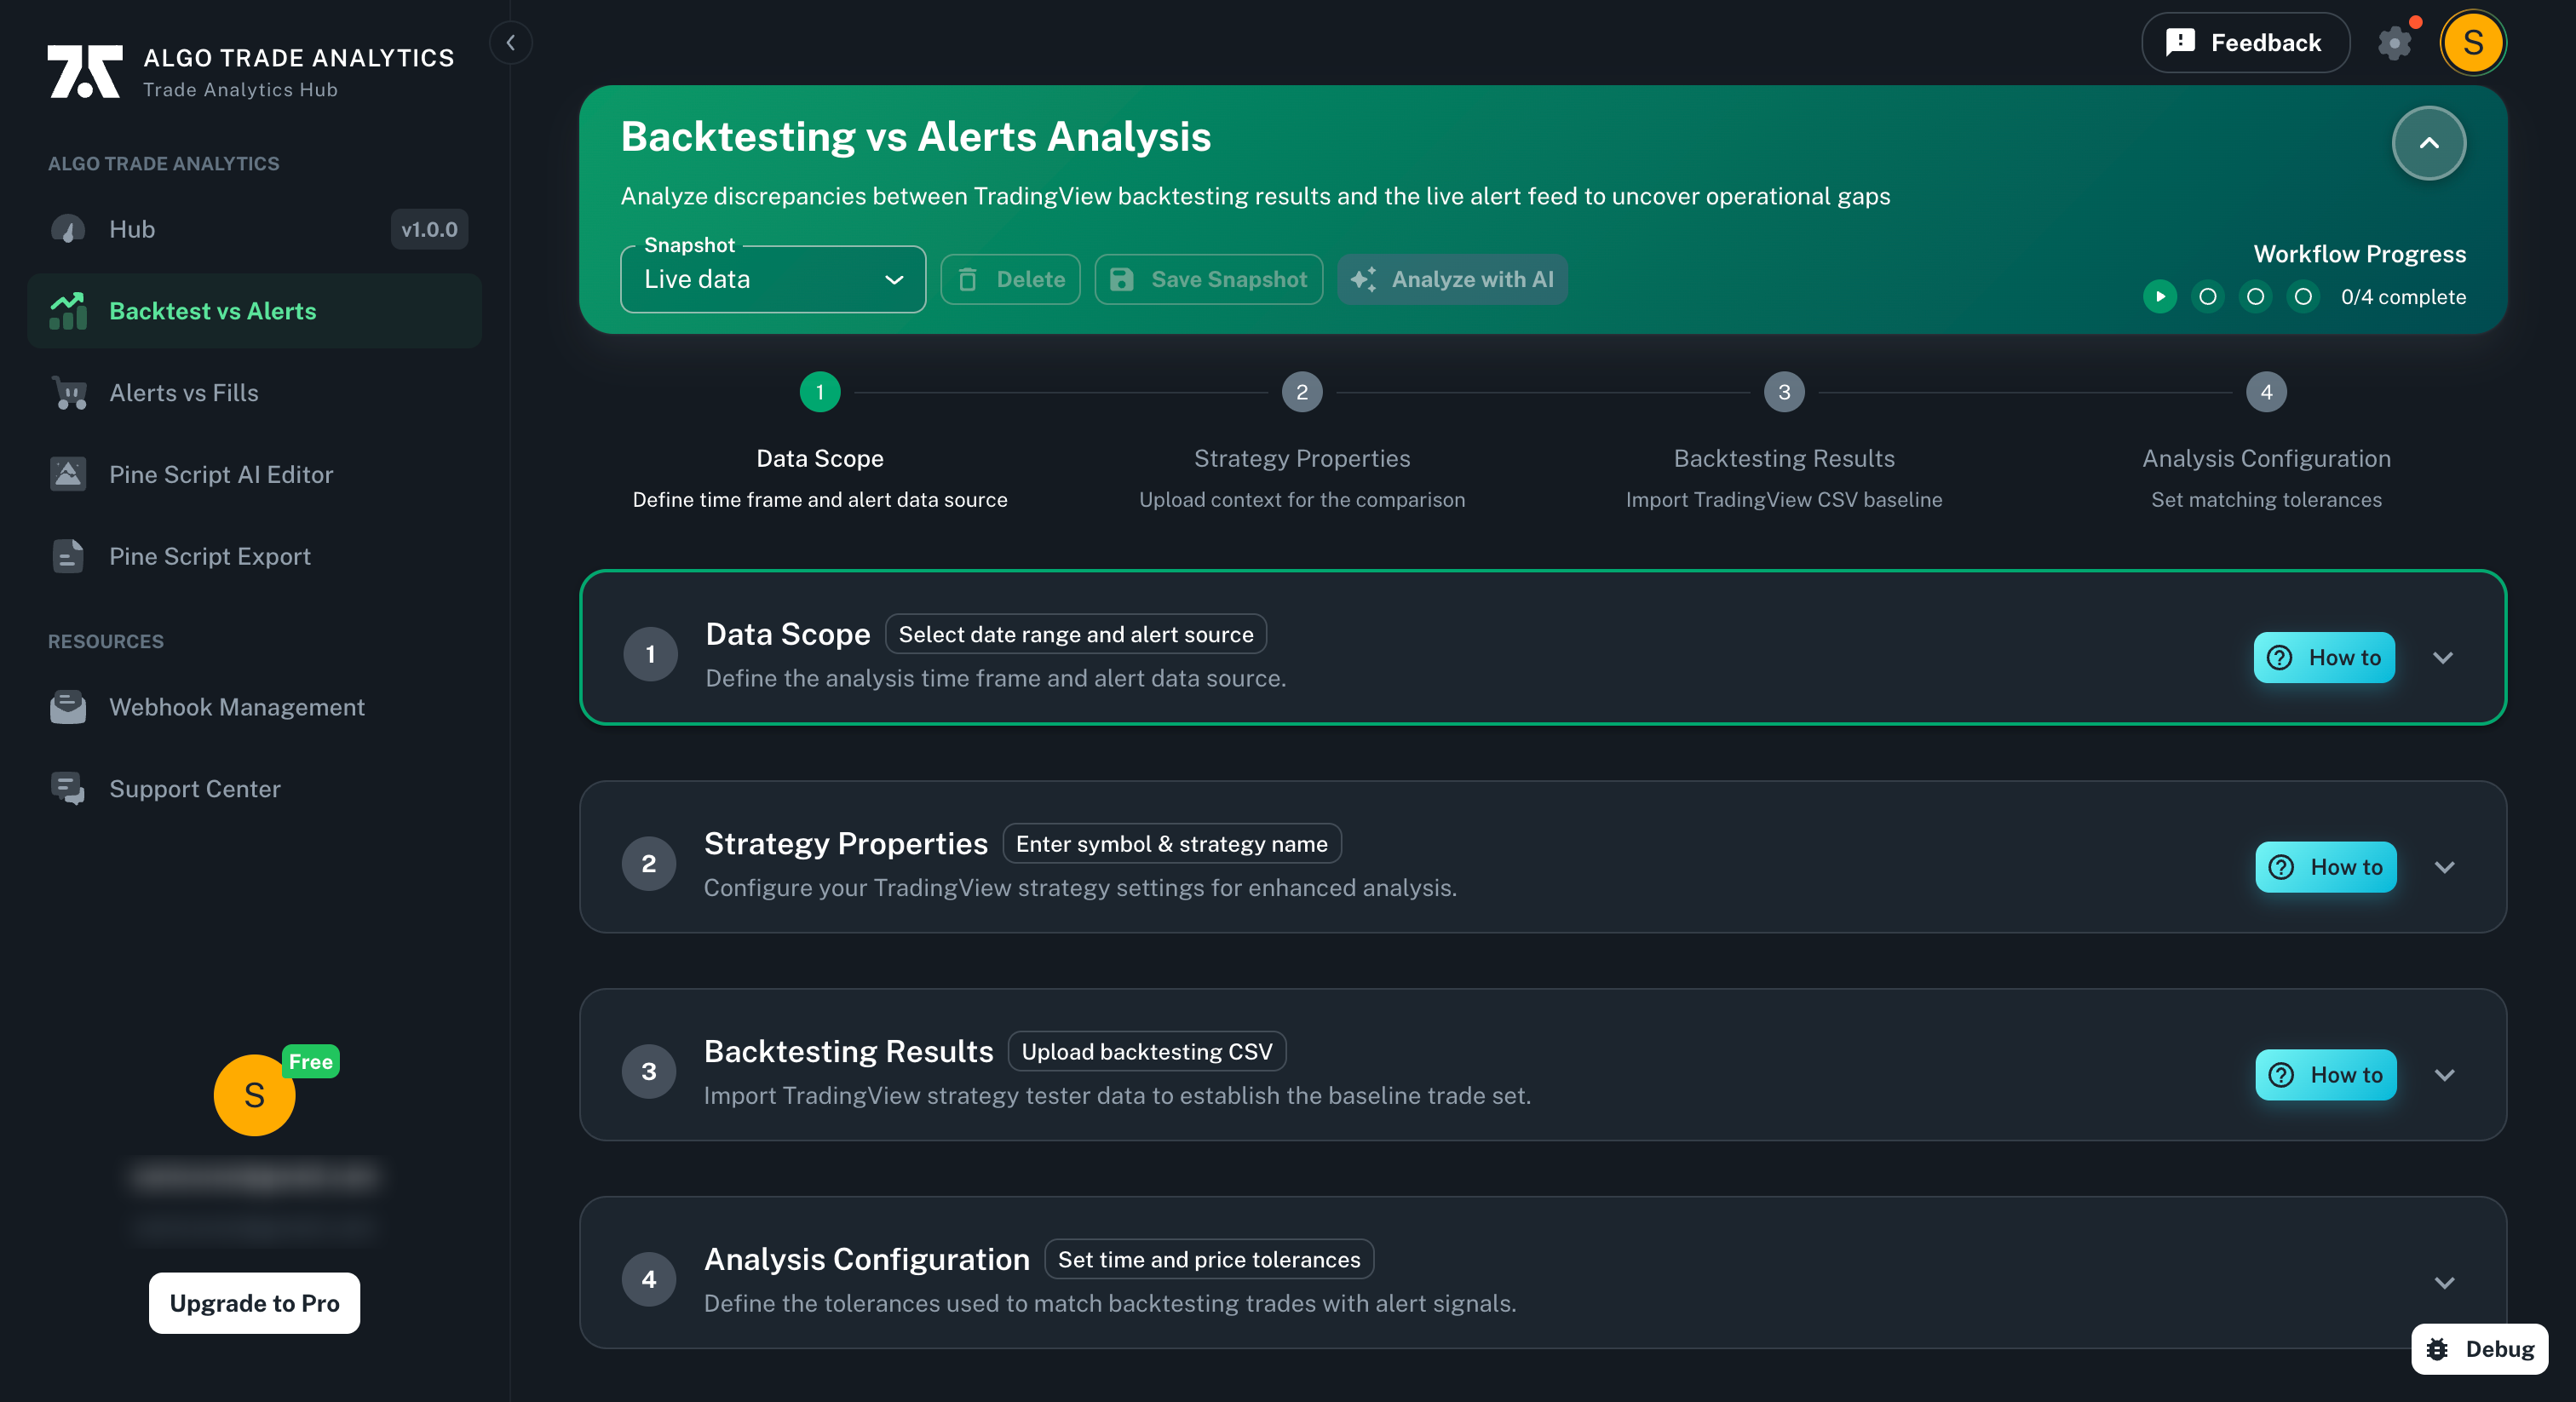This screenshot has height=1402, width=2576.
Task: Open the settings gear with notification dot
Action: tap(2394, 43)
